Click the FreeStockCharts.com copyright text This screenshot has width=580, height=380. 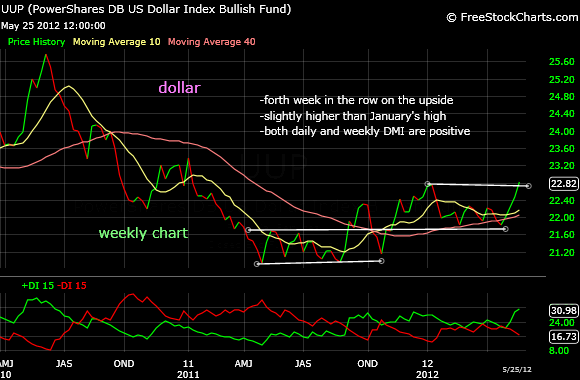[512, 17]
